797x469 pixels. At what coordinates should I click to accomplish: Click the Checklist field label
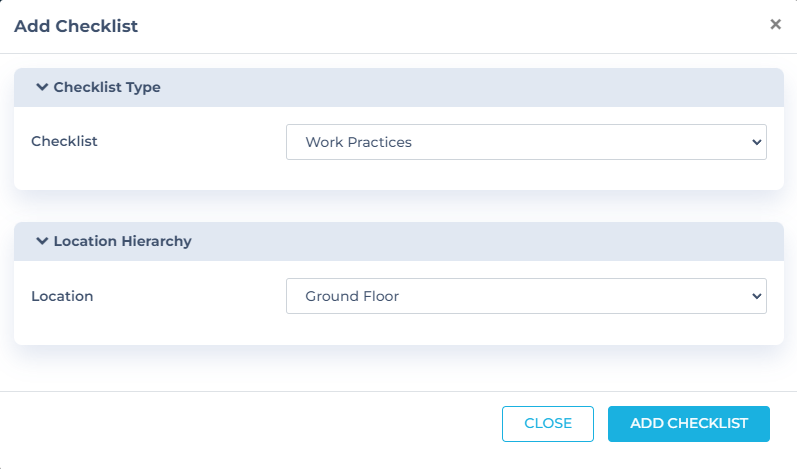64,141
